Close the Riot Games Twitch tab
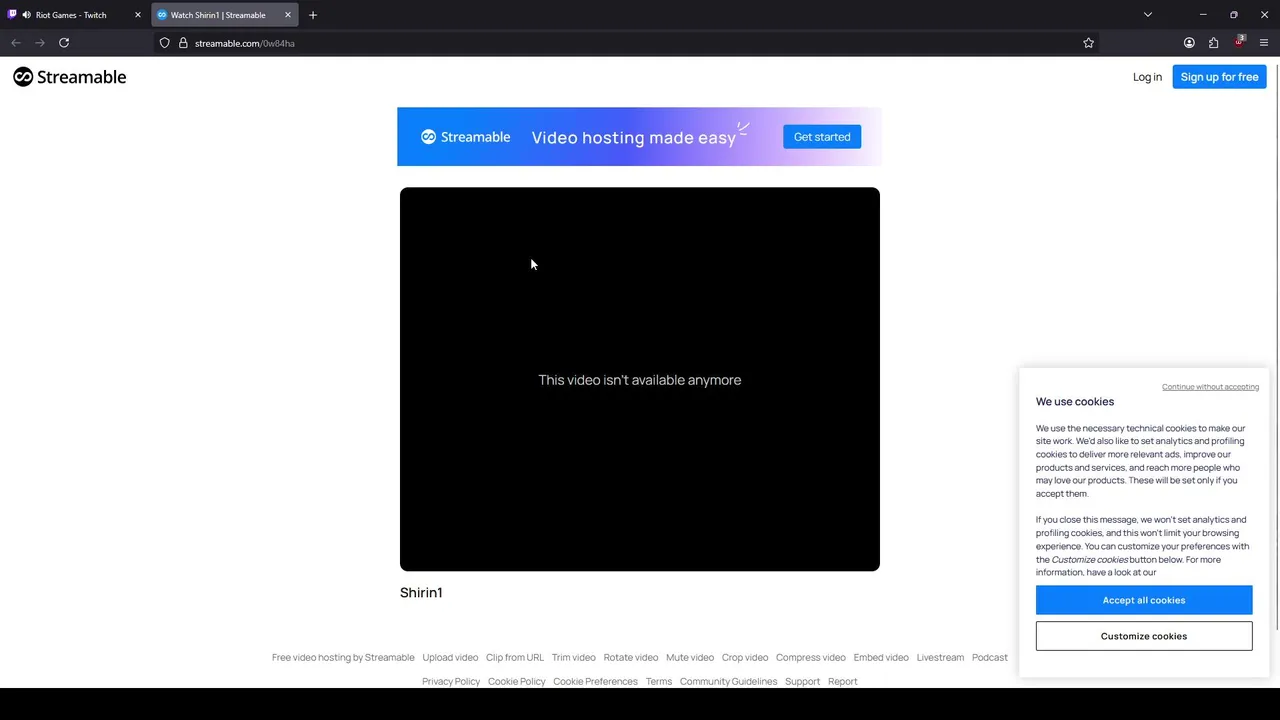Screen dimensions: 1280x720 pyautogui.click(x=138, y=15)
